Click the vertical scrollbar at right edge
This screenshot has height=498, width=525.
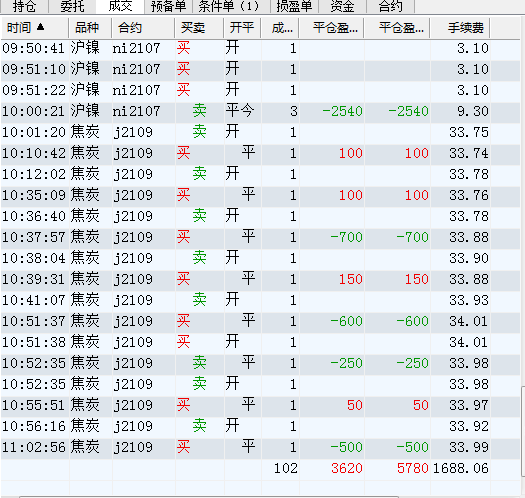[523, 431]
